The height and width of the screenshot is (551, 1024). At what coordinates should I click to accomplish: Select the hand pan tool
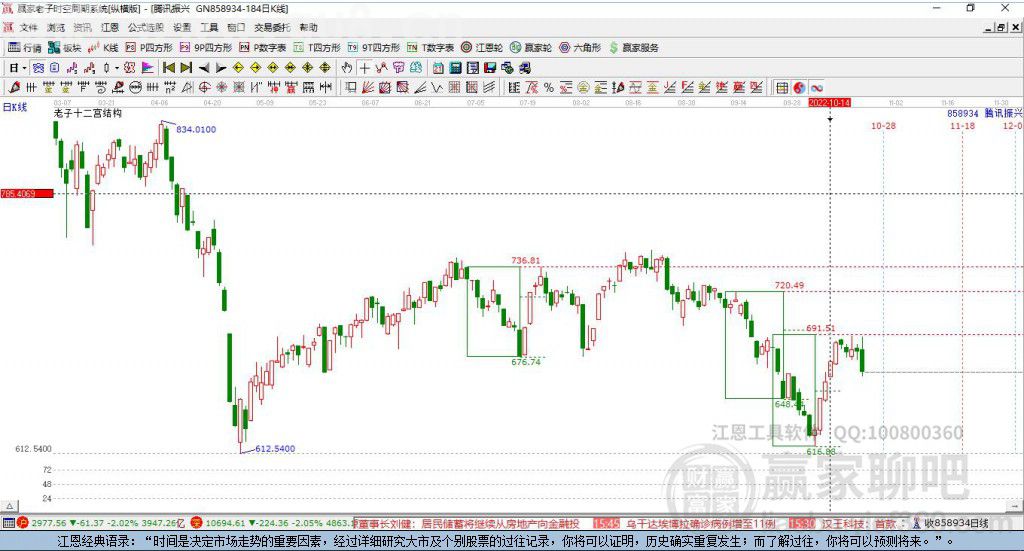click(x=347, y=68)
